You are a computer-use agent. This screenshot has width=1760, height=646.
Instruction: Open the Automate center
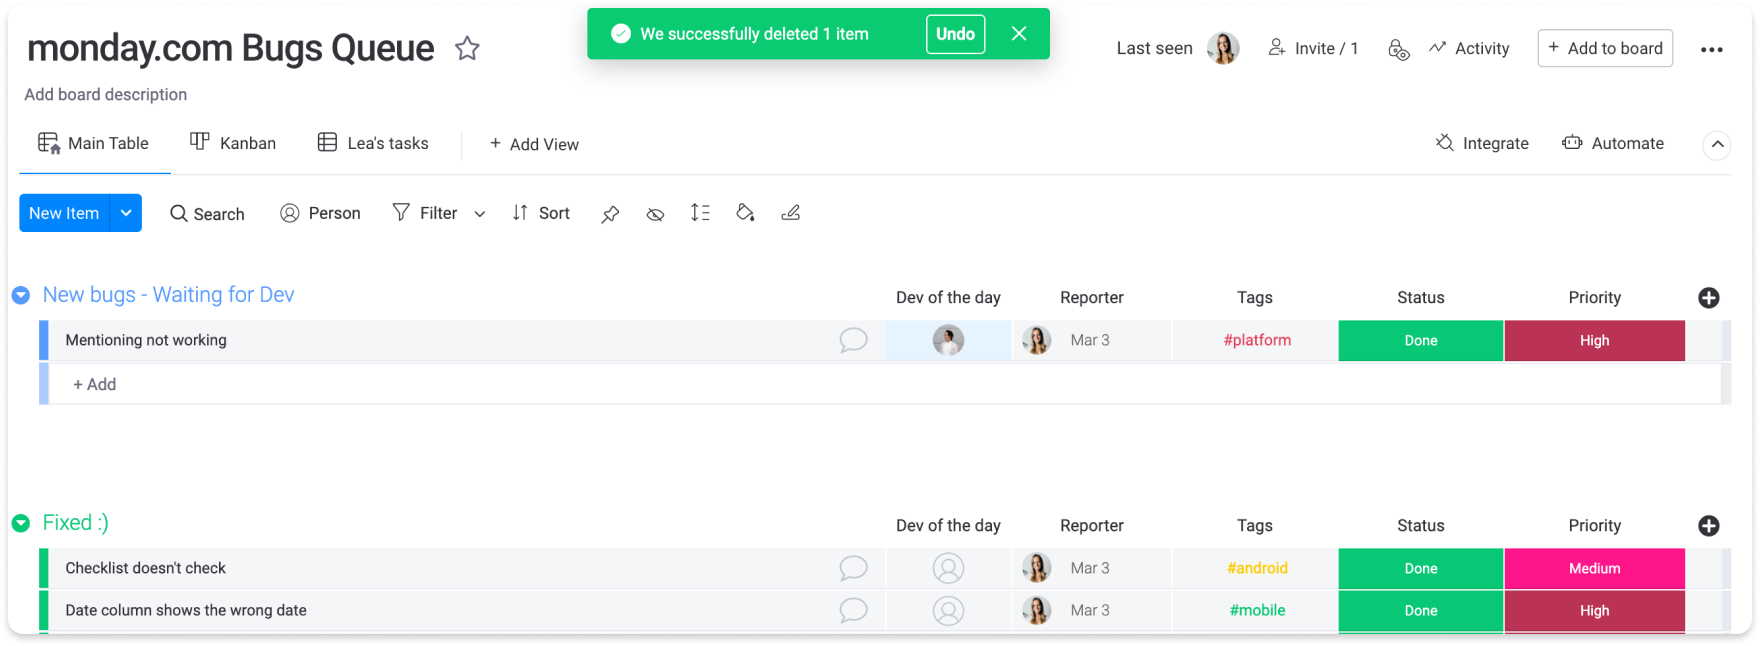coord(1613,143)
